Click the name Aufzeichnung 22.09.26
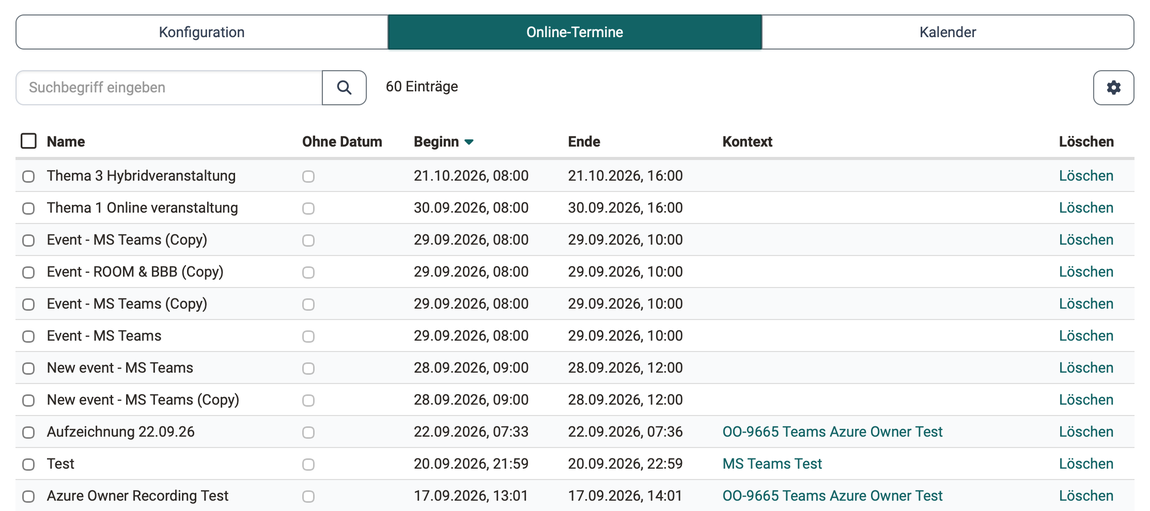The width and height of the screenshot is (1150, 511). coord(120,432)
